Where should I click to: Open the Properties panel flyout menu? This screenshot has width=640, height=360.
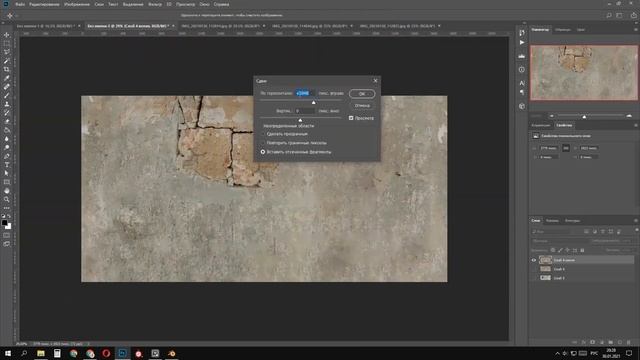pyautogui.click(x=636, y=125)
